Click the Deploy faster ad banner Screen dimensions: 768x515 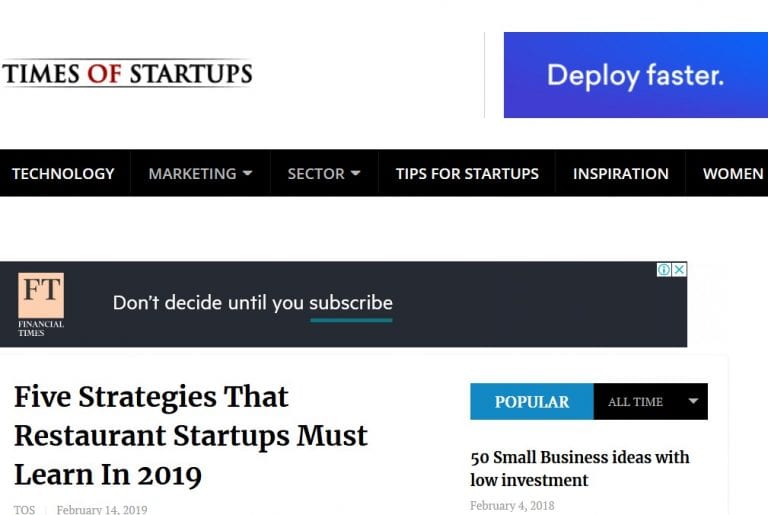pos(636,75)
